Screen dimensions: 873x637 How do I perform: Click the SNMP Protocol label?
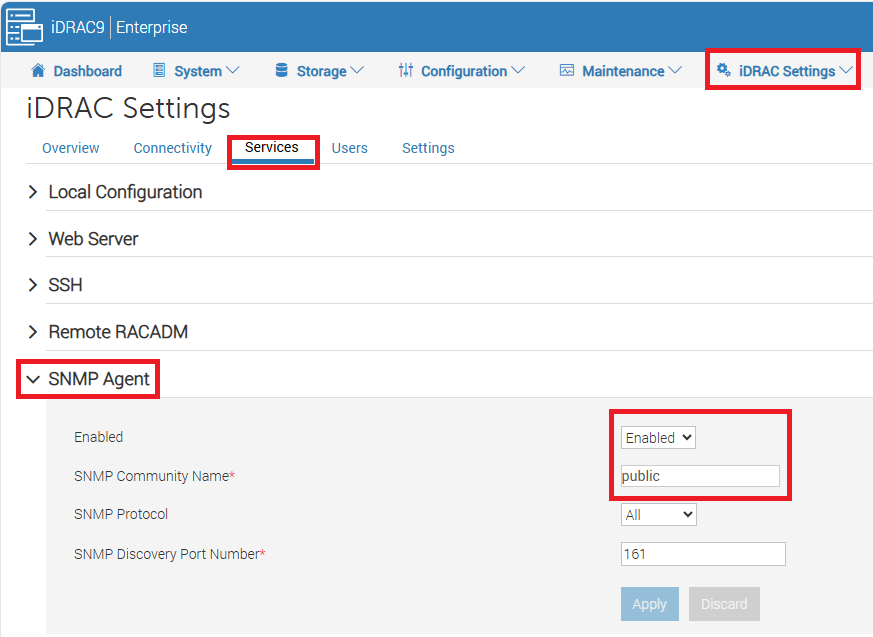click(x=121, y=514)
